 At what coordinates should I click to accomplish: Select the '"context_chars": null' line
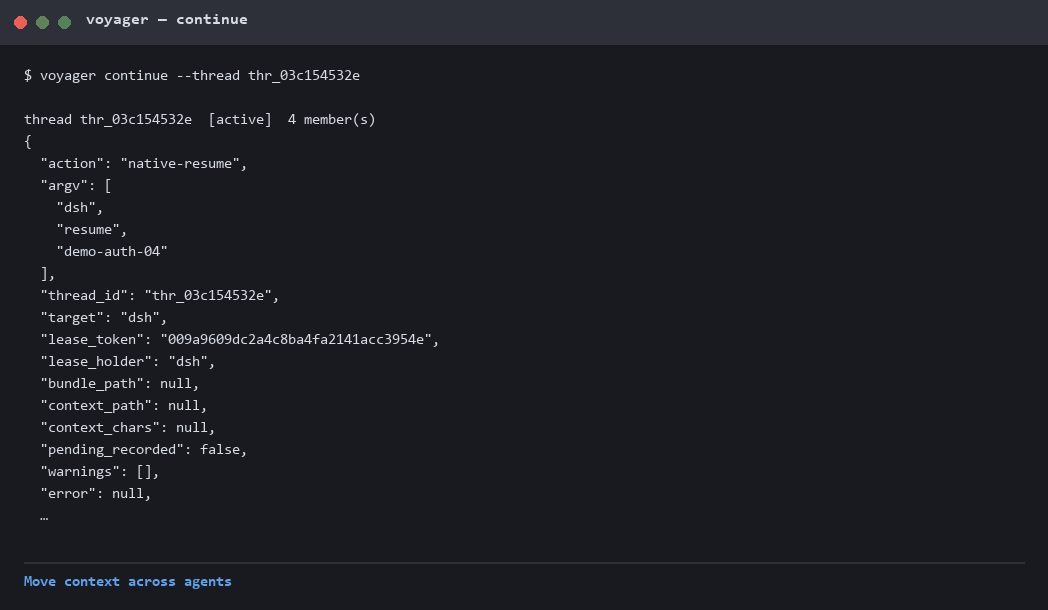point(128,428)
